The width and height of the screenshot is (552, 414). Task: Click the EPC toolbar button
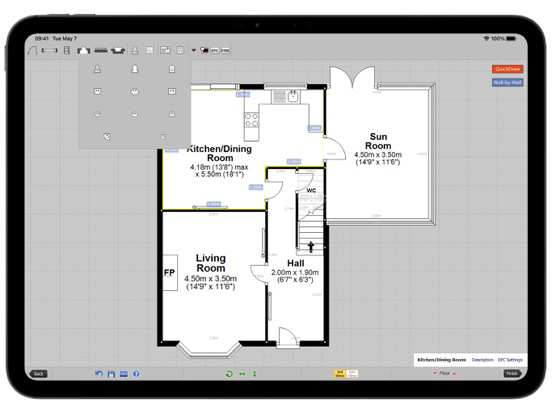215,51
